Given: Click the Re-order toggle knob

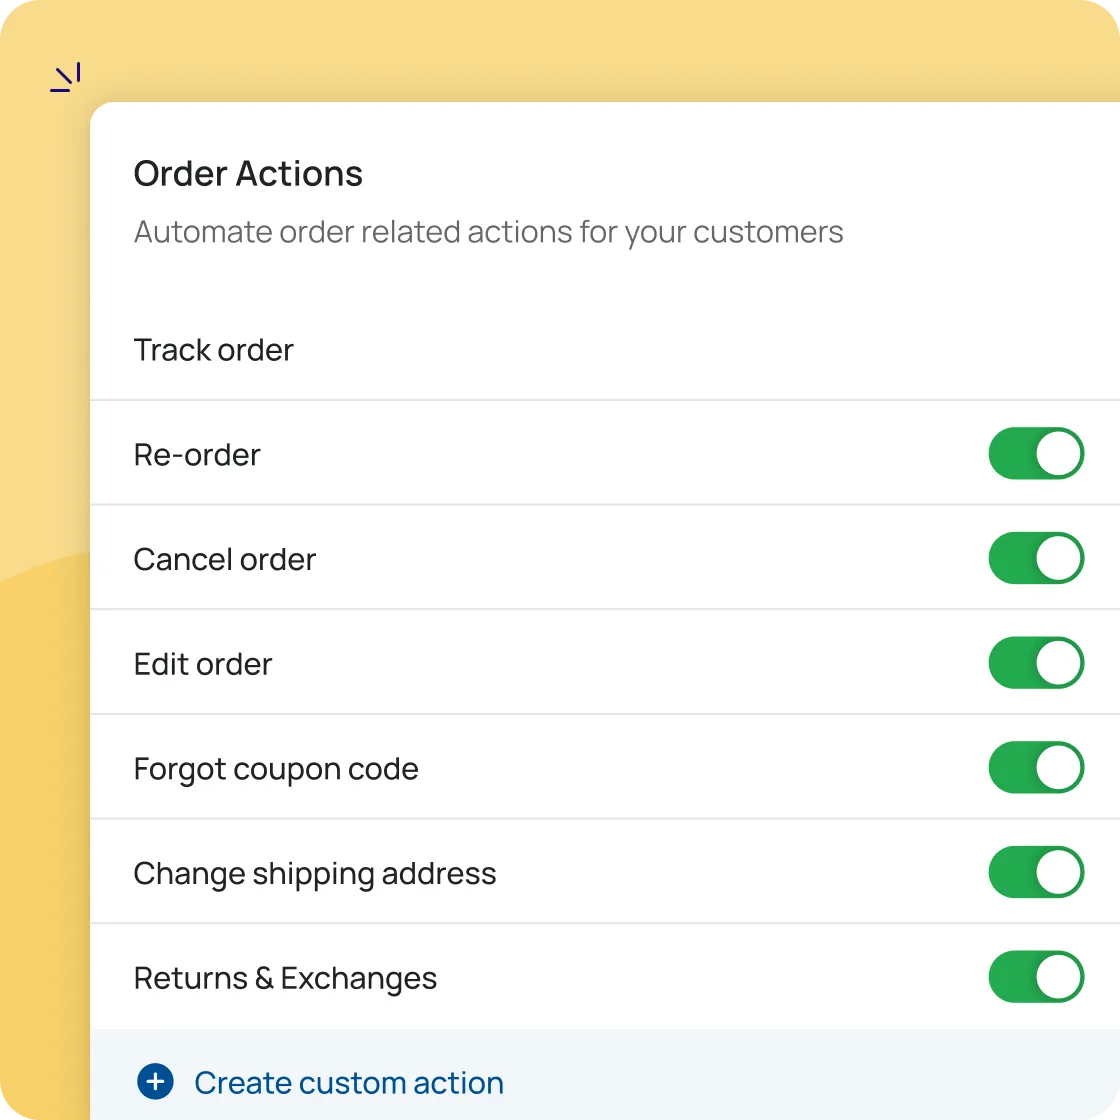Looking at the screenshot, I should pos(1059,453).
